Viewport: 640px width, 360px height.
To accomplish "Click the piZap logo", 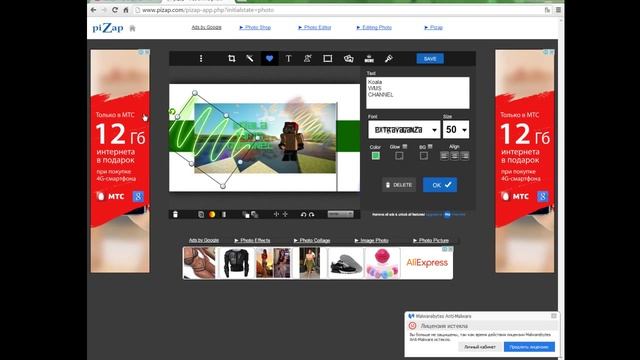I will [x=108, y=28].
